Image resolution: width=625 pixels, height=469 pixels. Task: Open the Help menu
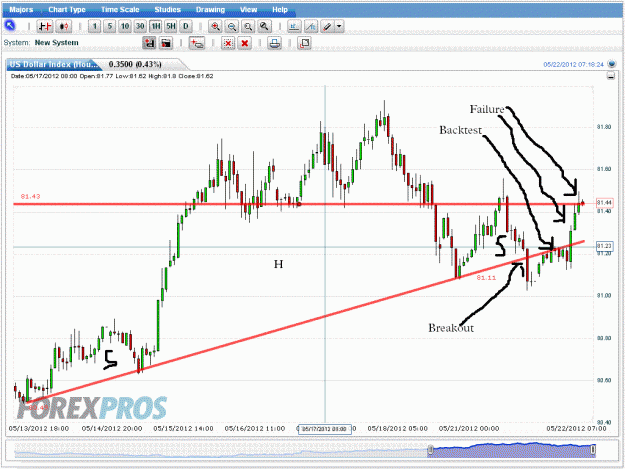(x=280, y=10)
